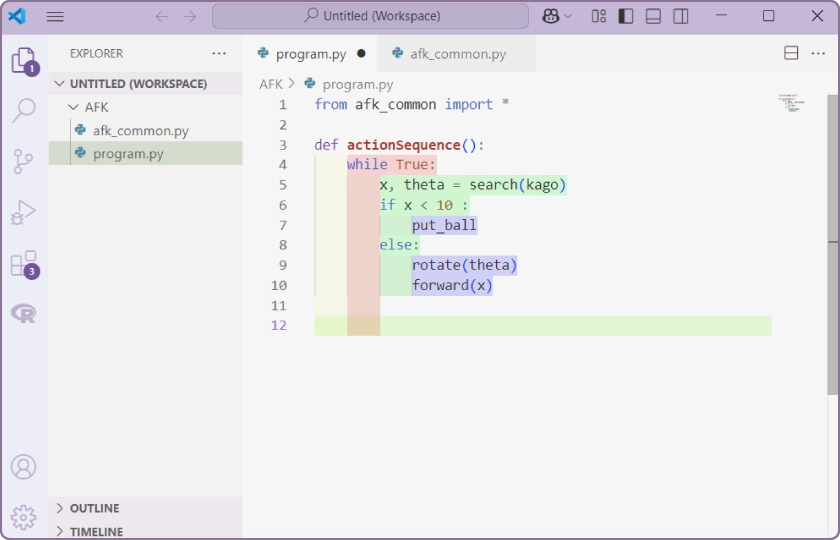The height and width of the screenshot is (540, 840).
Task: Click 'search(kago)' call in line 5
Action: [x=517, y=185]
